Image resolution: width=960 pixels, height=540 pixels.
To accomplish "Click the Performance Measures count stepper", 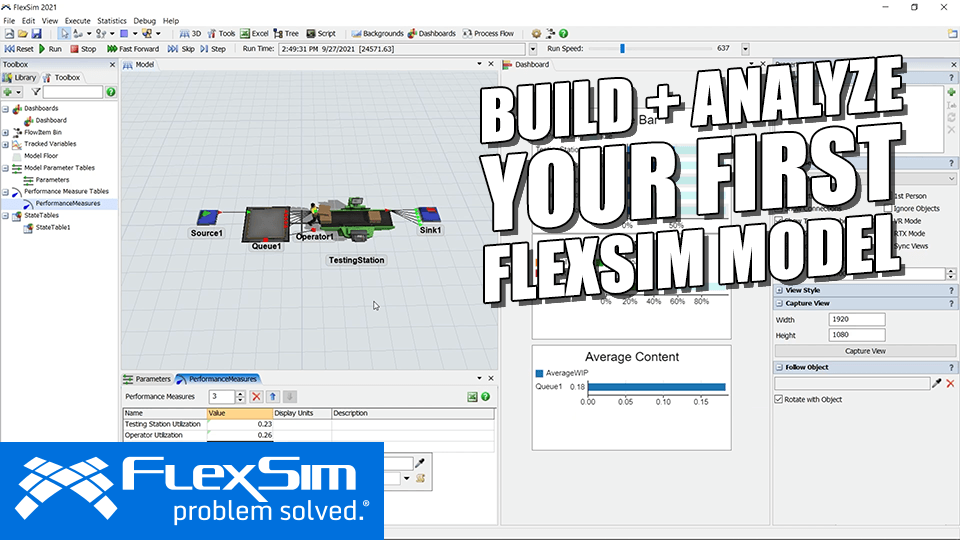I will (240, 397).
